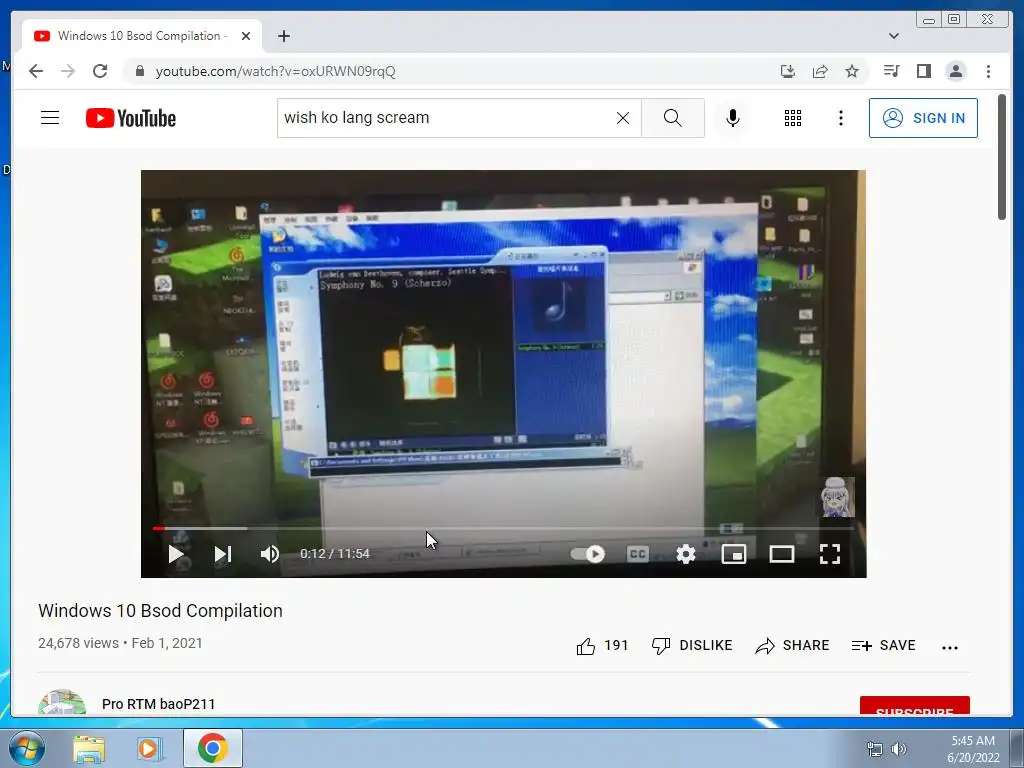Open video settings gear
Image resolution: width=1024 pixels, height=768 pixels.
pyautogui.click(x=686, y=554)
